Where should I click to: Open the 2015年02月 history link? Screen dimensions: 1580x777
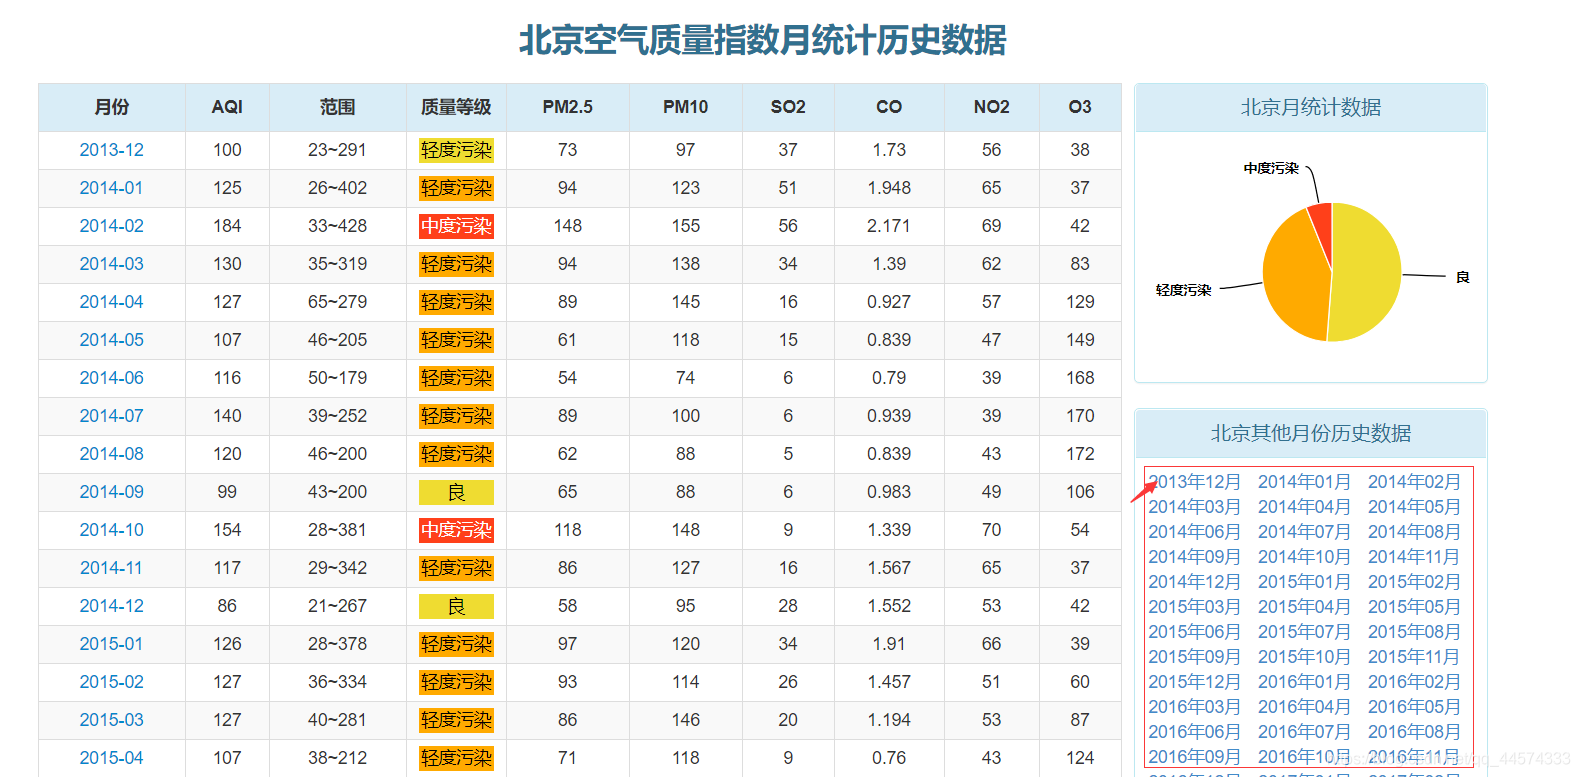[x=1414, y=582]
